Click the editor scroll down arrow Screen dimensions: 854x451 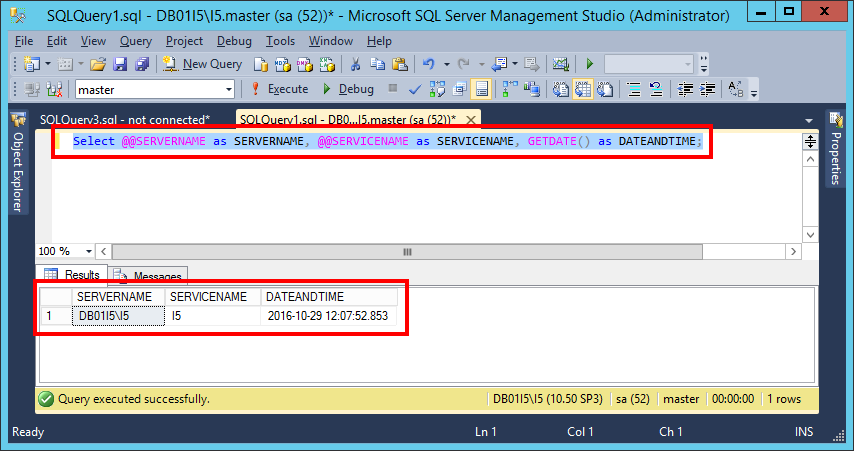(810, 235)
